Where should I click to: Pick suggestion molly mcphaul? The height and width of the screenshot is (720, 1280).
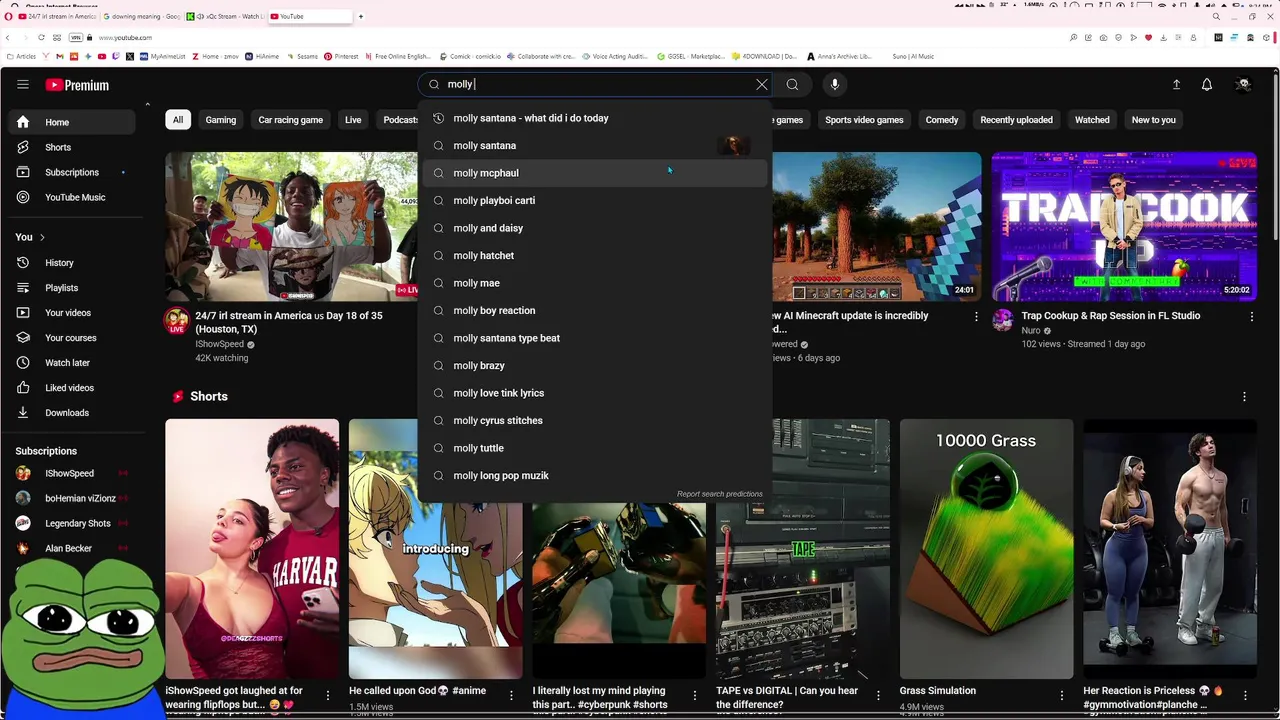(595, 173)
